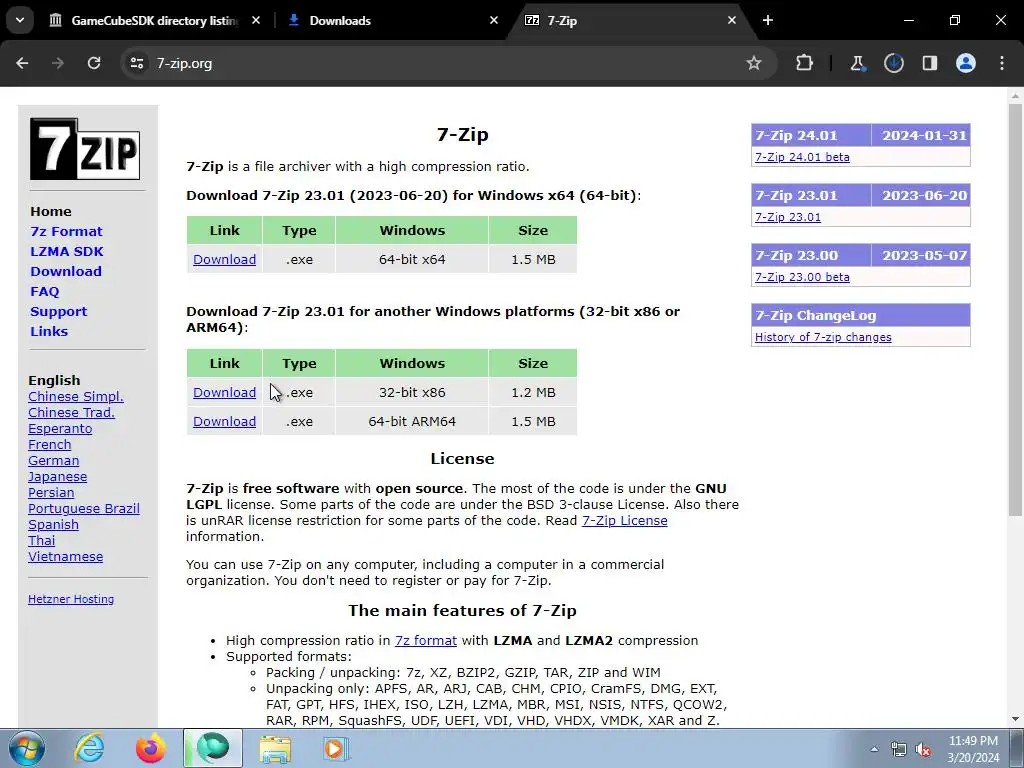
Task: Switch language to Esperanto
Action: coord(60,428)
